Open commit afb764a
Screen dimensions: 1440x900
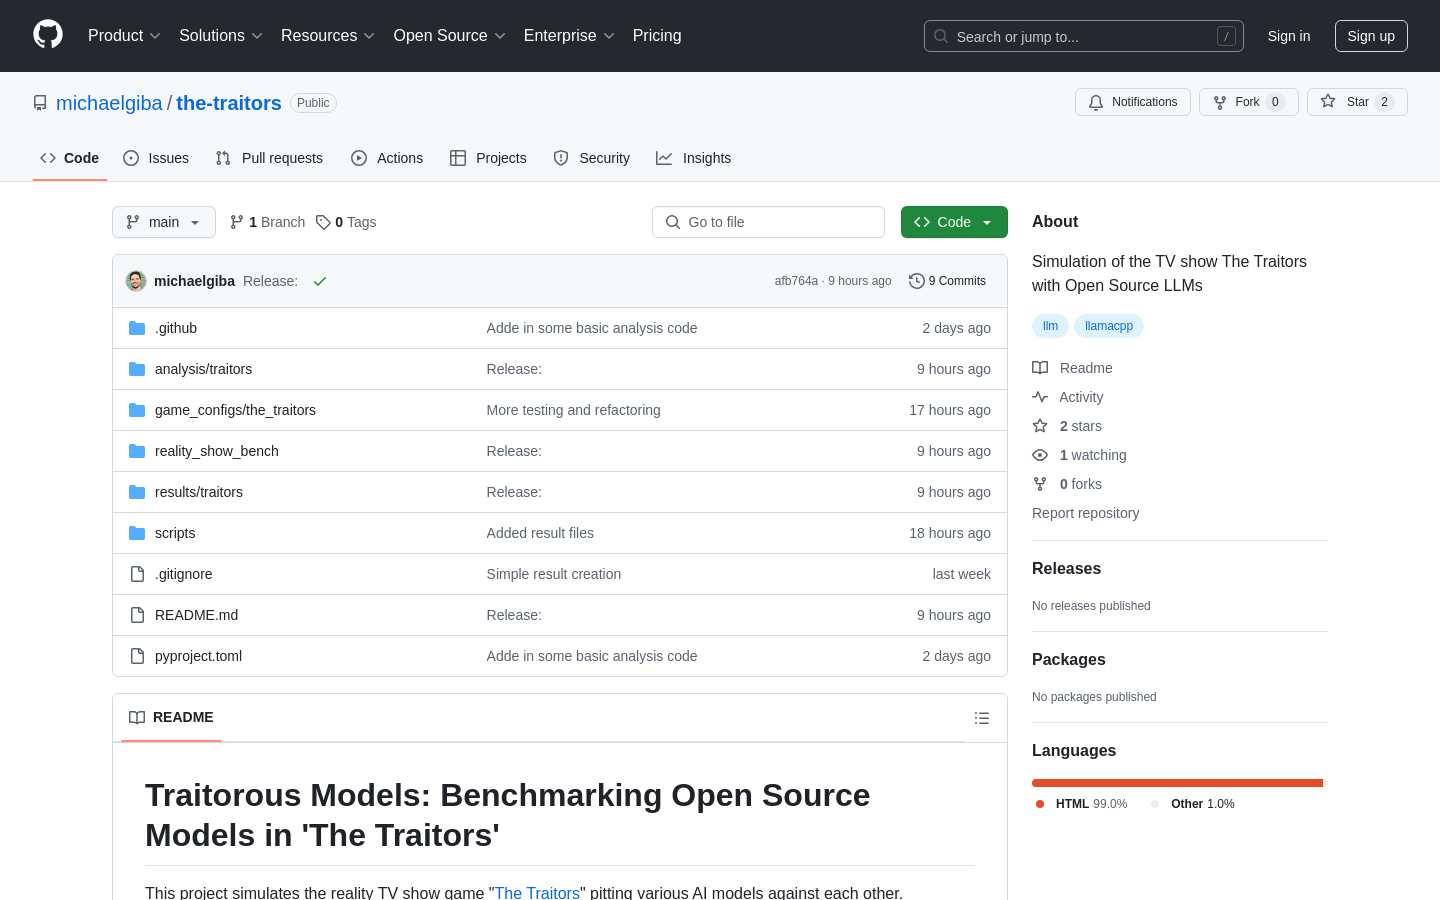[796, 281]
